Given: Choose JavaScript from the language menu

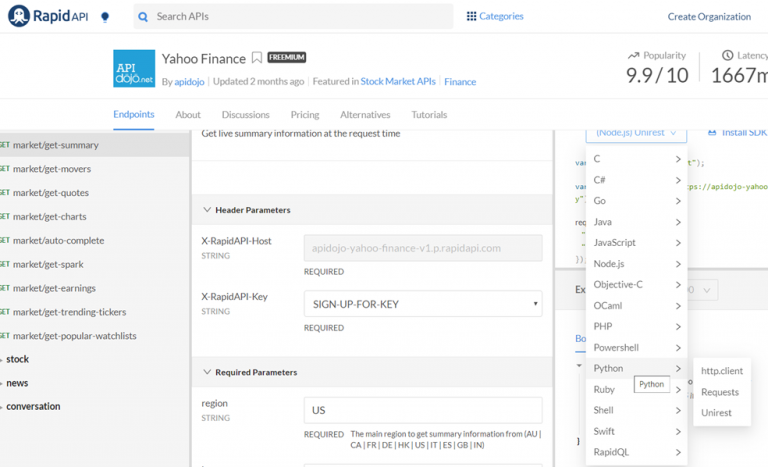Looking at the screenshot, I should (615, 242).
